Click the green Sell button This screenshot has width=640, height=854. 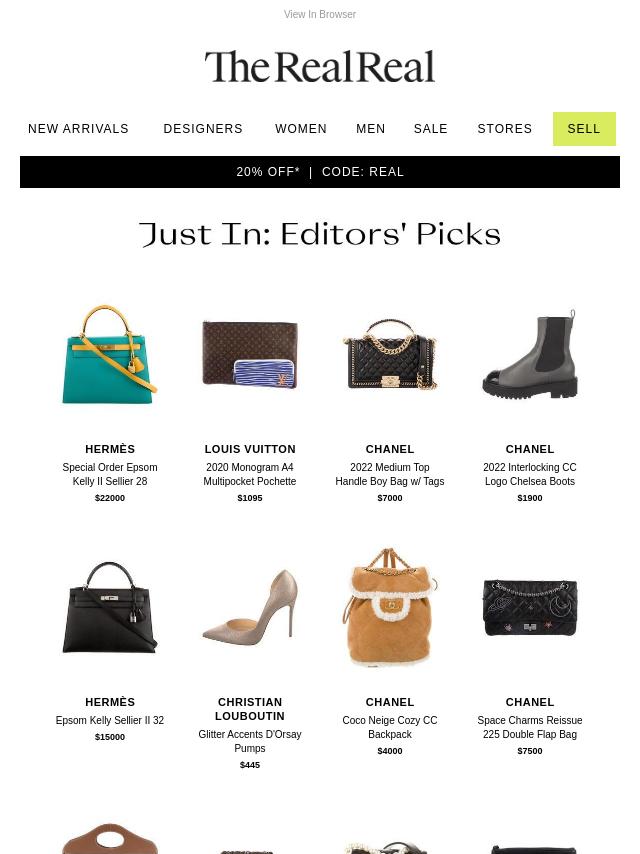click(584, 129)
